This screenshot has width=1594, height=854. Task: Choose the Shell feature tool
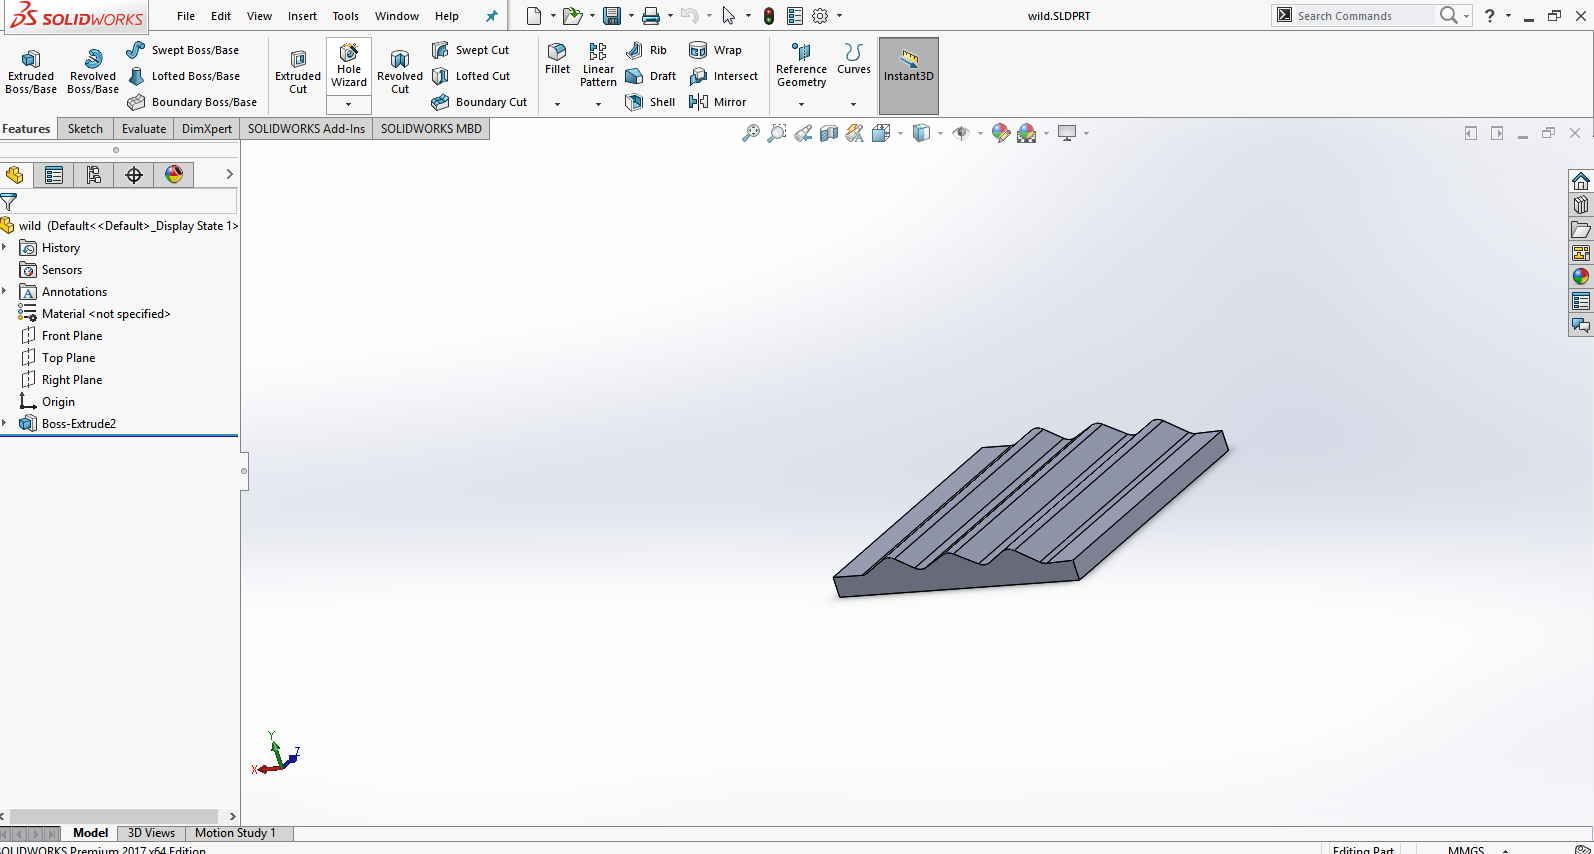tap(650, 102)
